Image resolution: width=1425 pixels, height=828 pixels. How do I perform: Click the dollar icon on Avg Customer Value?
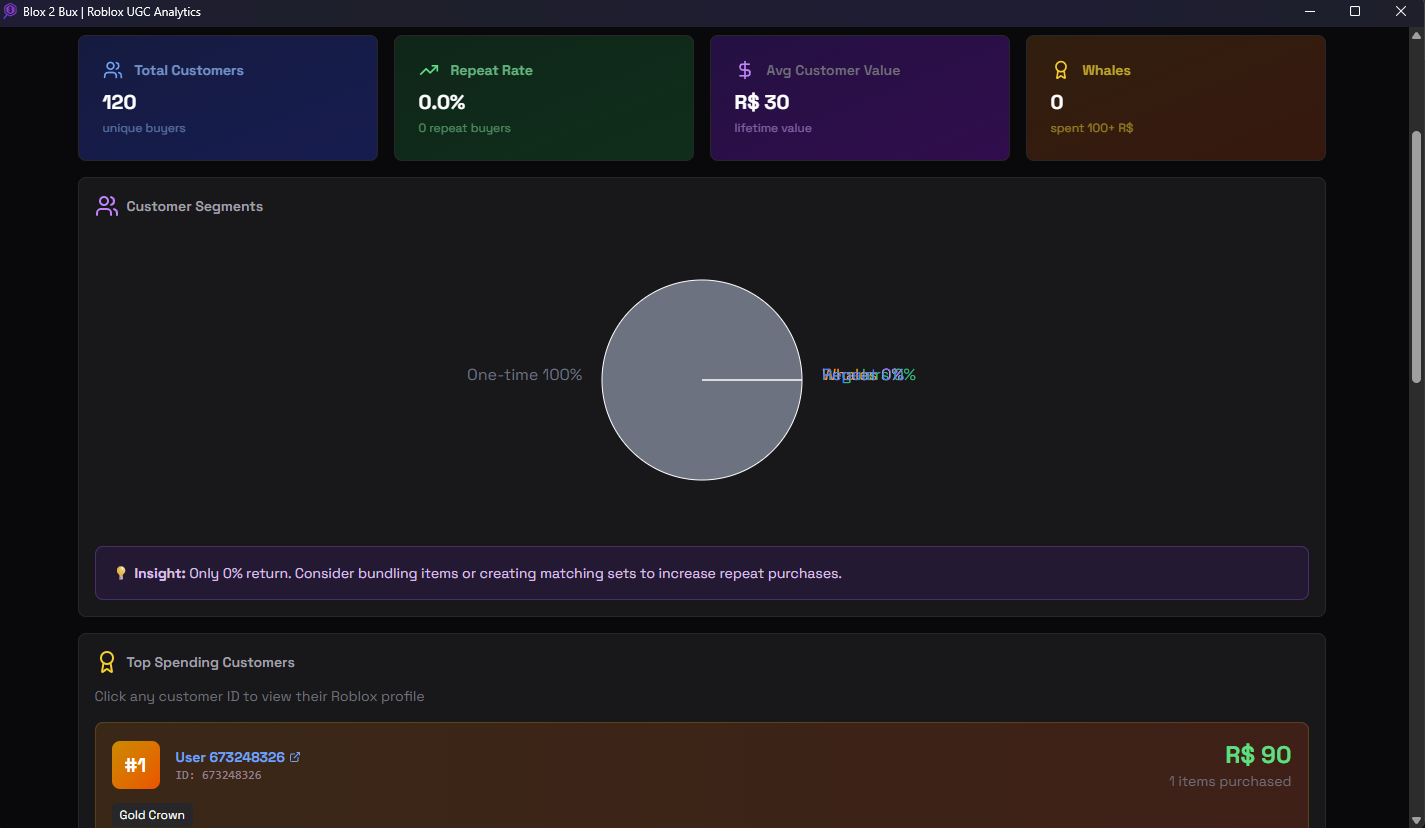click(x=744, y=70)
